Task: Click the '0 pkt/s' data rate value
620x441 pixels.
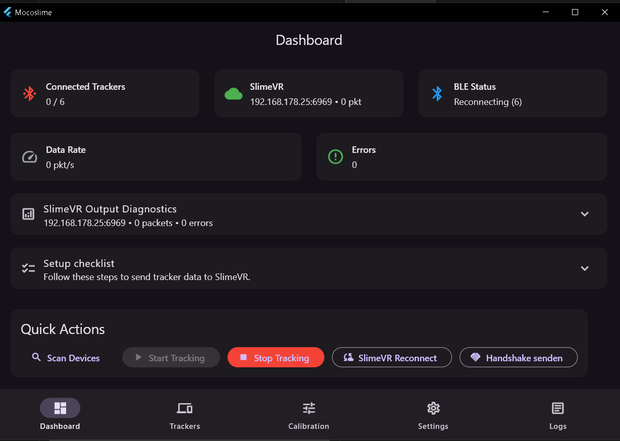Action: point(60,165)
